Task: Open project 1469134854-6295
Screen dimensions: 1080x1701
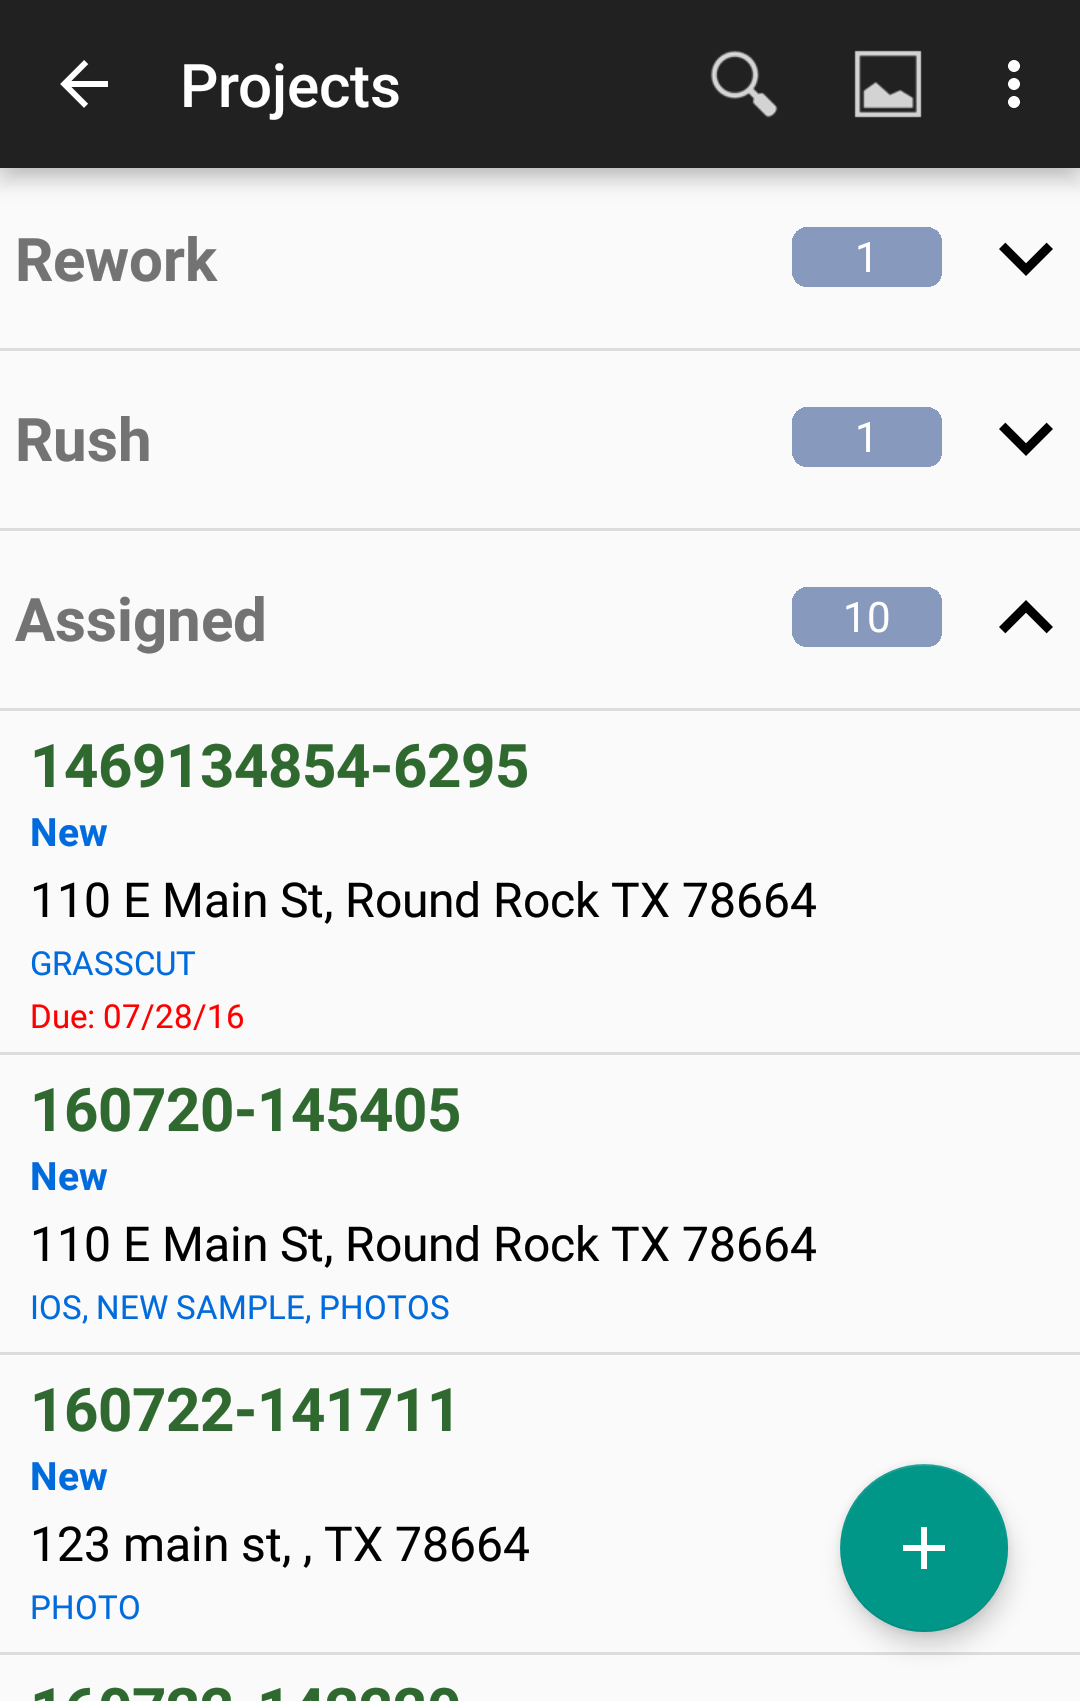Action: (280, 767)
